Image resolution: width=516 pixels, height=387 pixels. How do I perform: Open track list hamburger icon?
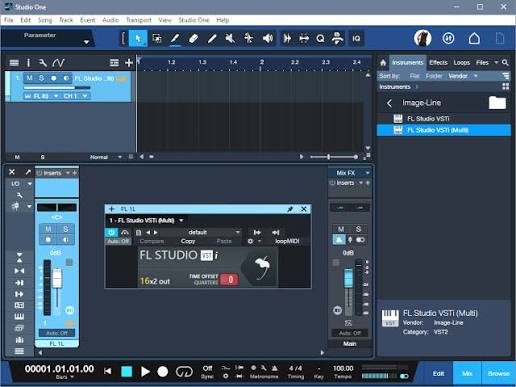click(x=14, y=63)
